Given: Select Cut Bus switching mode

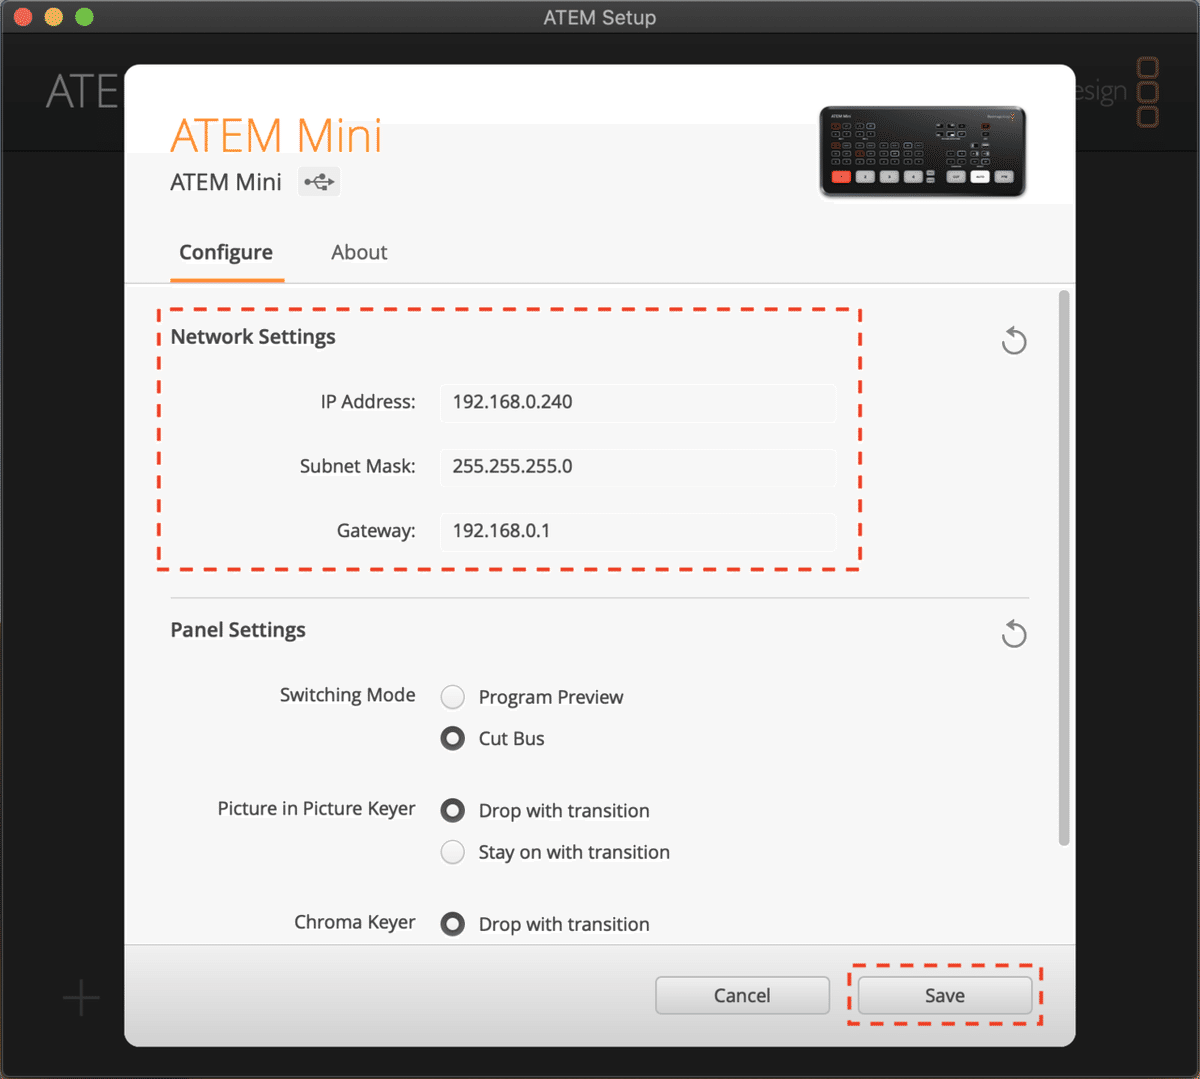Looking at the screenshot, I should point(453,738).
